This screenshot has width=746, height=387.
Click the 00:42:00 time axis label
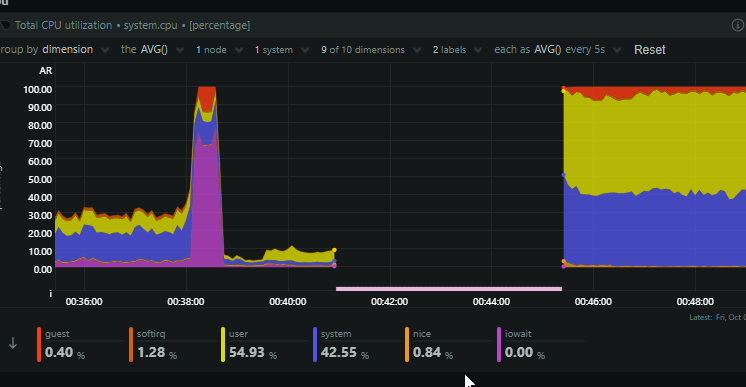389,301
